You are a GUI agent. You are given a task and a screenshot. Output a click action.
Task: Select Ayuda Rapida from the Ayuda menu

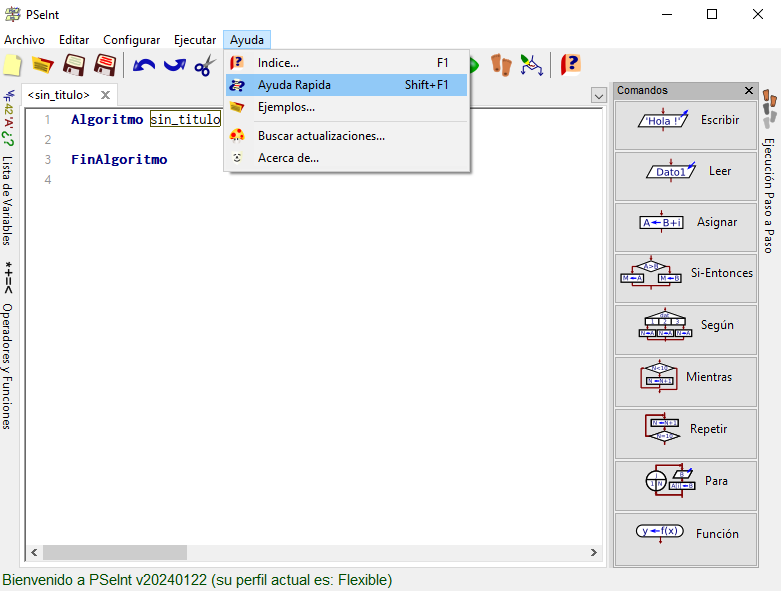294,85
